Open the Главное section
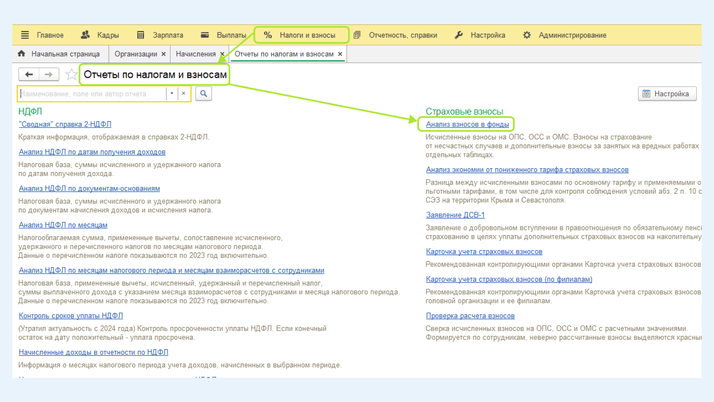Image resolution: width=714 pixels, height=402 pixels. coord(50,35)
